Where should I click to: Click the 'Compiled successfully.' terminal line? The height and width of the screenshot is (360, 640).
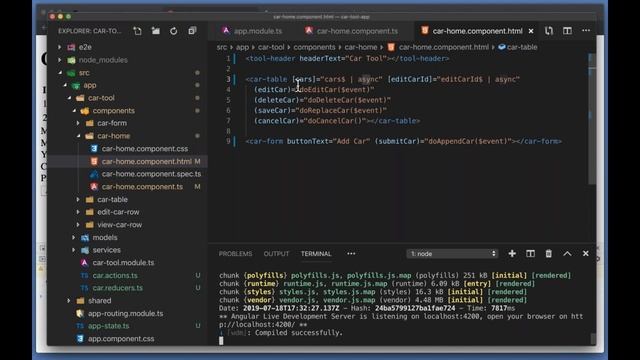coord(299,333)
